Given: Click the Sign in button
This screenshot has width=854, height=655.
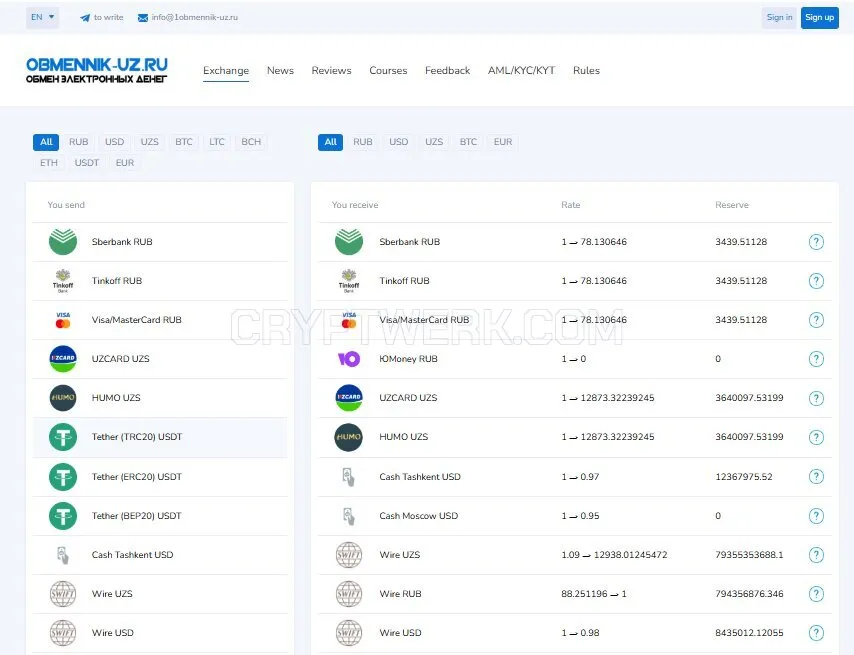Looking at the screenshot, I should (x=779, y=17).
